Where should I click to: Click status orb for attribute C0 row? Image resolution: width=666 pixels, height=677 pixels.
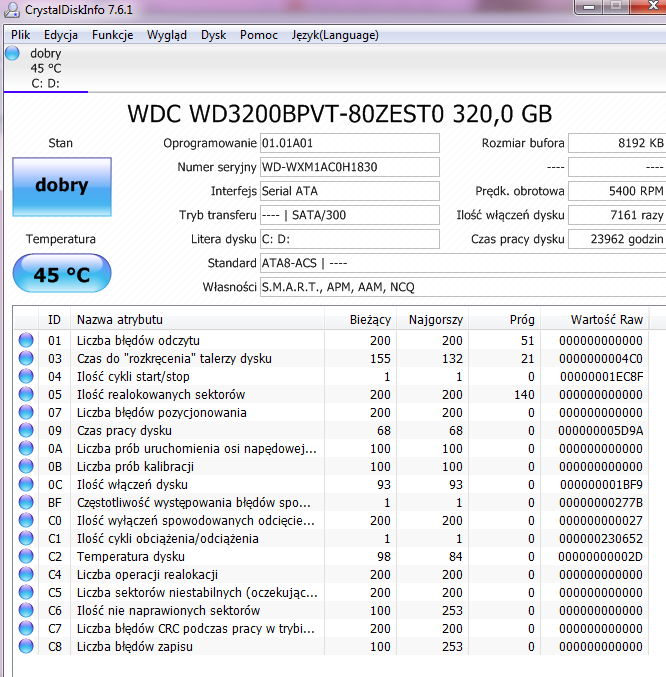(x=26, y=520)
